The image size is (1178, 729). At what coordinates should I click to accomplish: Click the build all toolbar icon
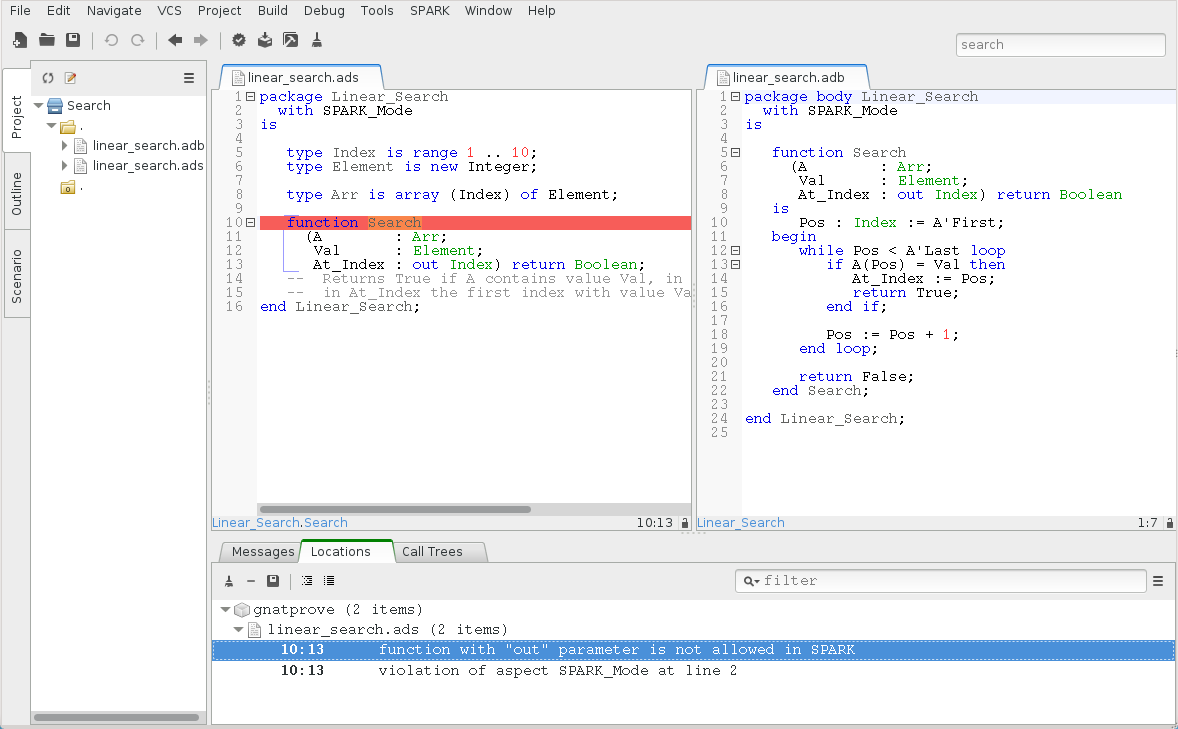pyautogui.click(x=264, y=40)
